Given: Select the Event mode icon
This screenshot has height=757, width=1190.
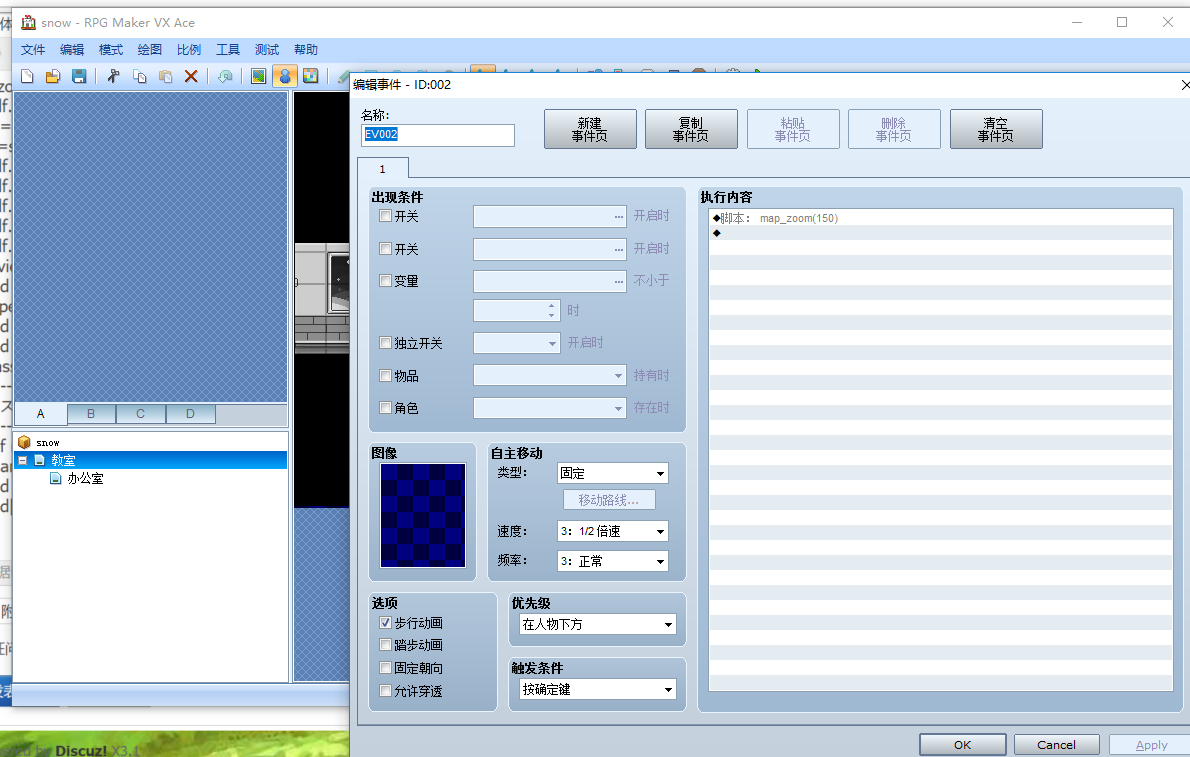Looking at the screenshot, I should point(285,76).
